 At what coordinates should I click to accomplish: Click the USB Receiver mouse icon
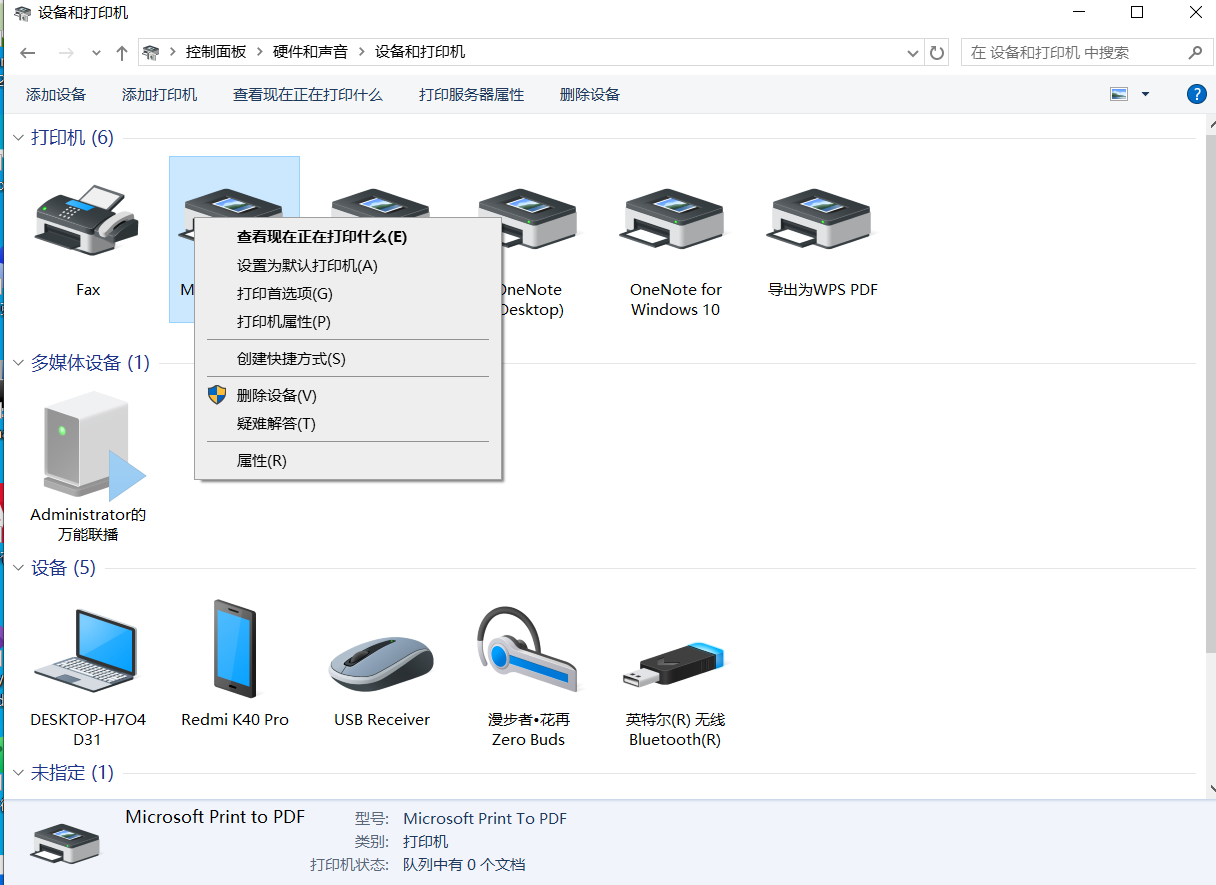pyautogui.click(x=382, y=660)
